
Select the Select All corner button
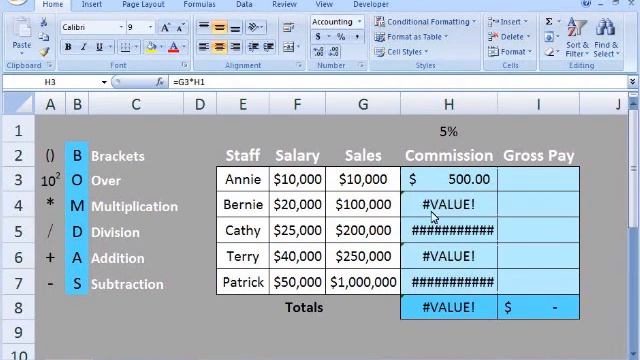(18, 104)
